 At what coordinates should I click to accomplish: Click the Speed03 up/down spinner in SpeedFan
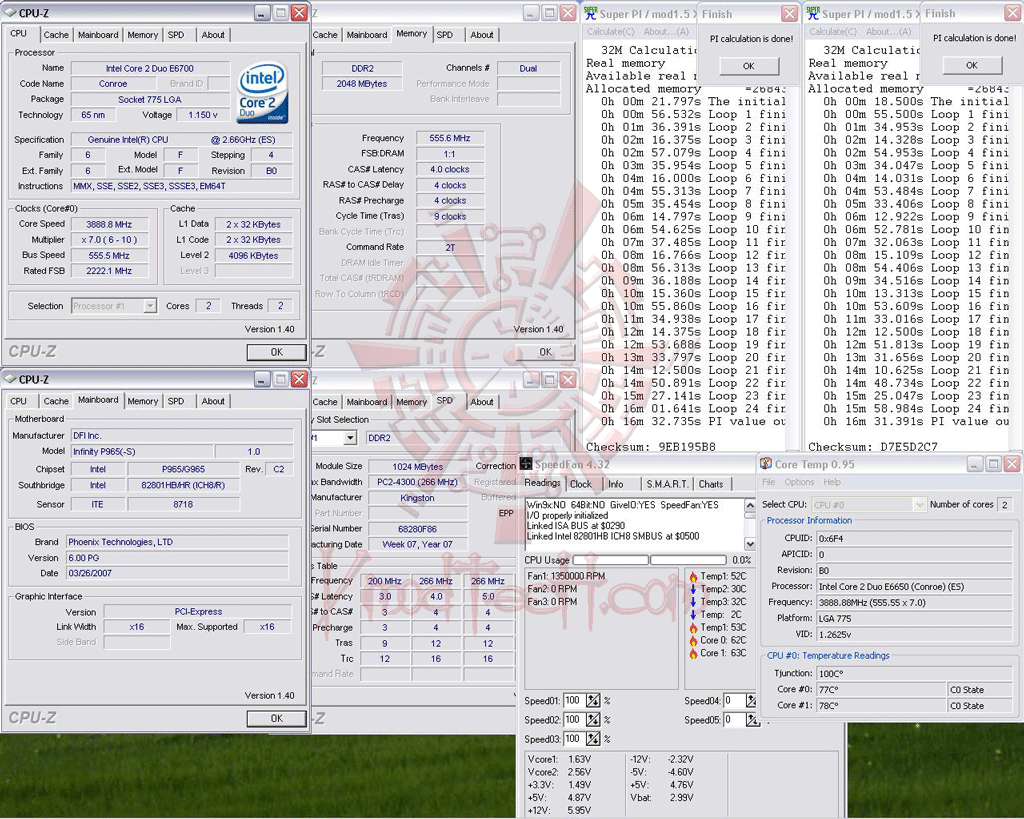(x=593, y=739)
